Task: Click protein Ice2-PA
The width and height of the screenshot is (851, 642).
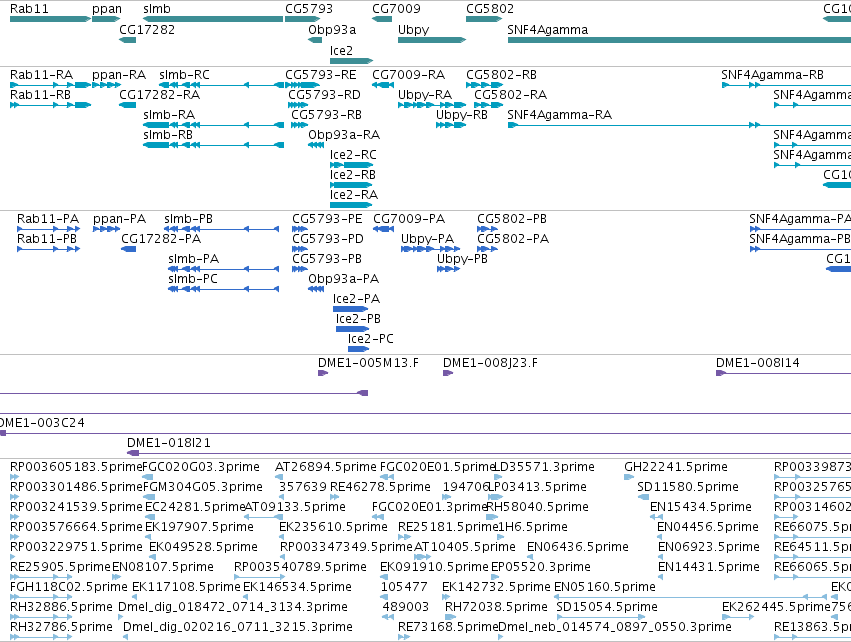Action: [357, 298]
